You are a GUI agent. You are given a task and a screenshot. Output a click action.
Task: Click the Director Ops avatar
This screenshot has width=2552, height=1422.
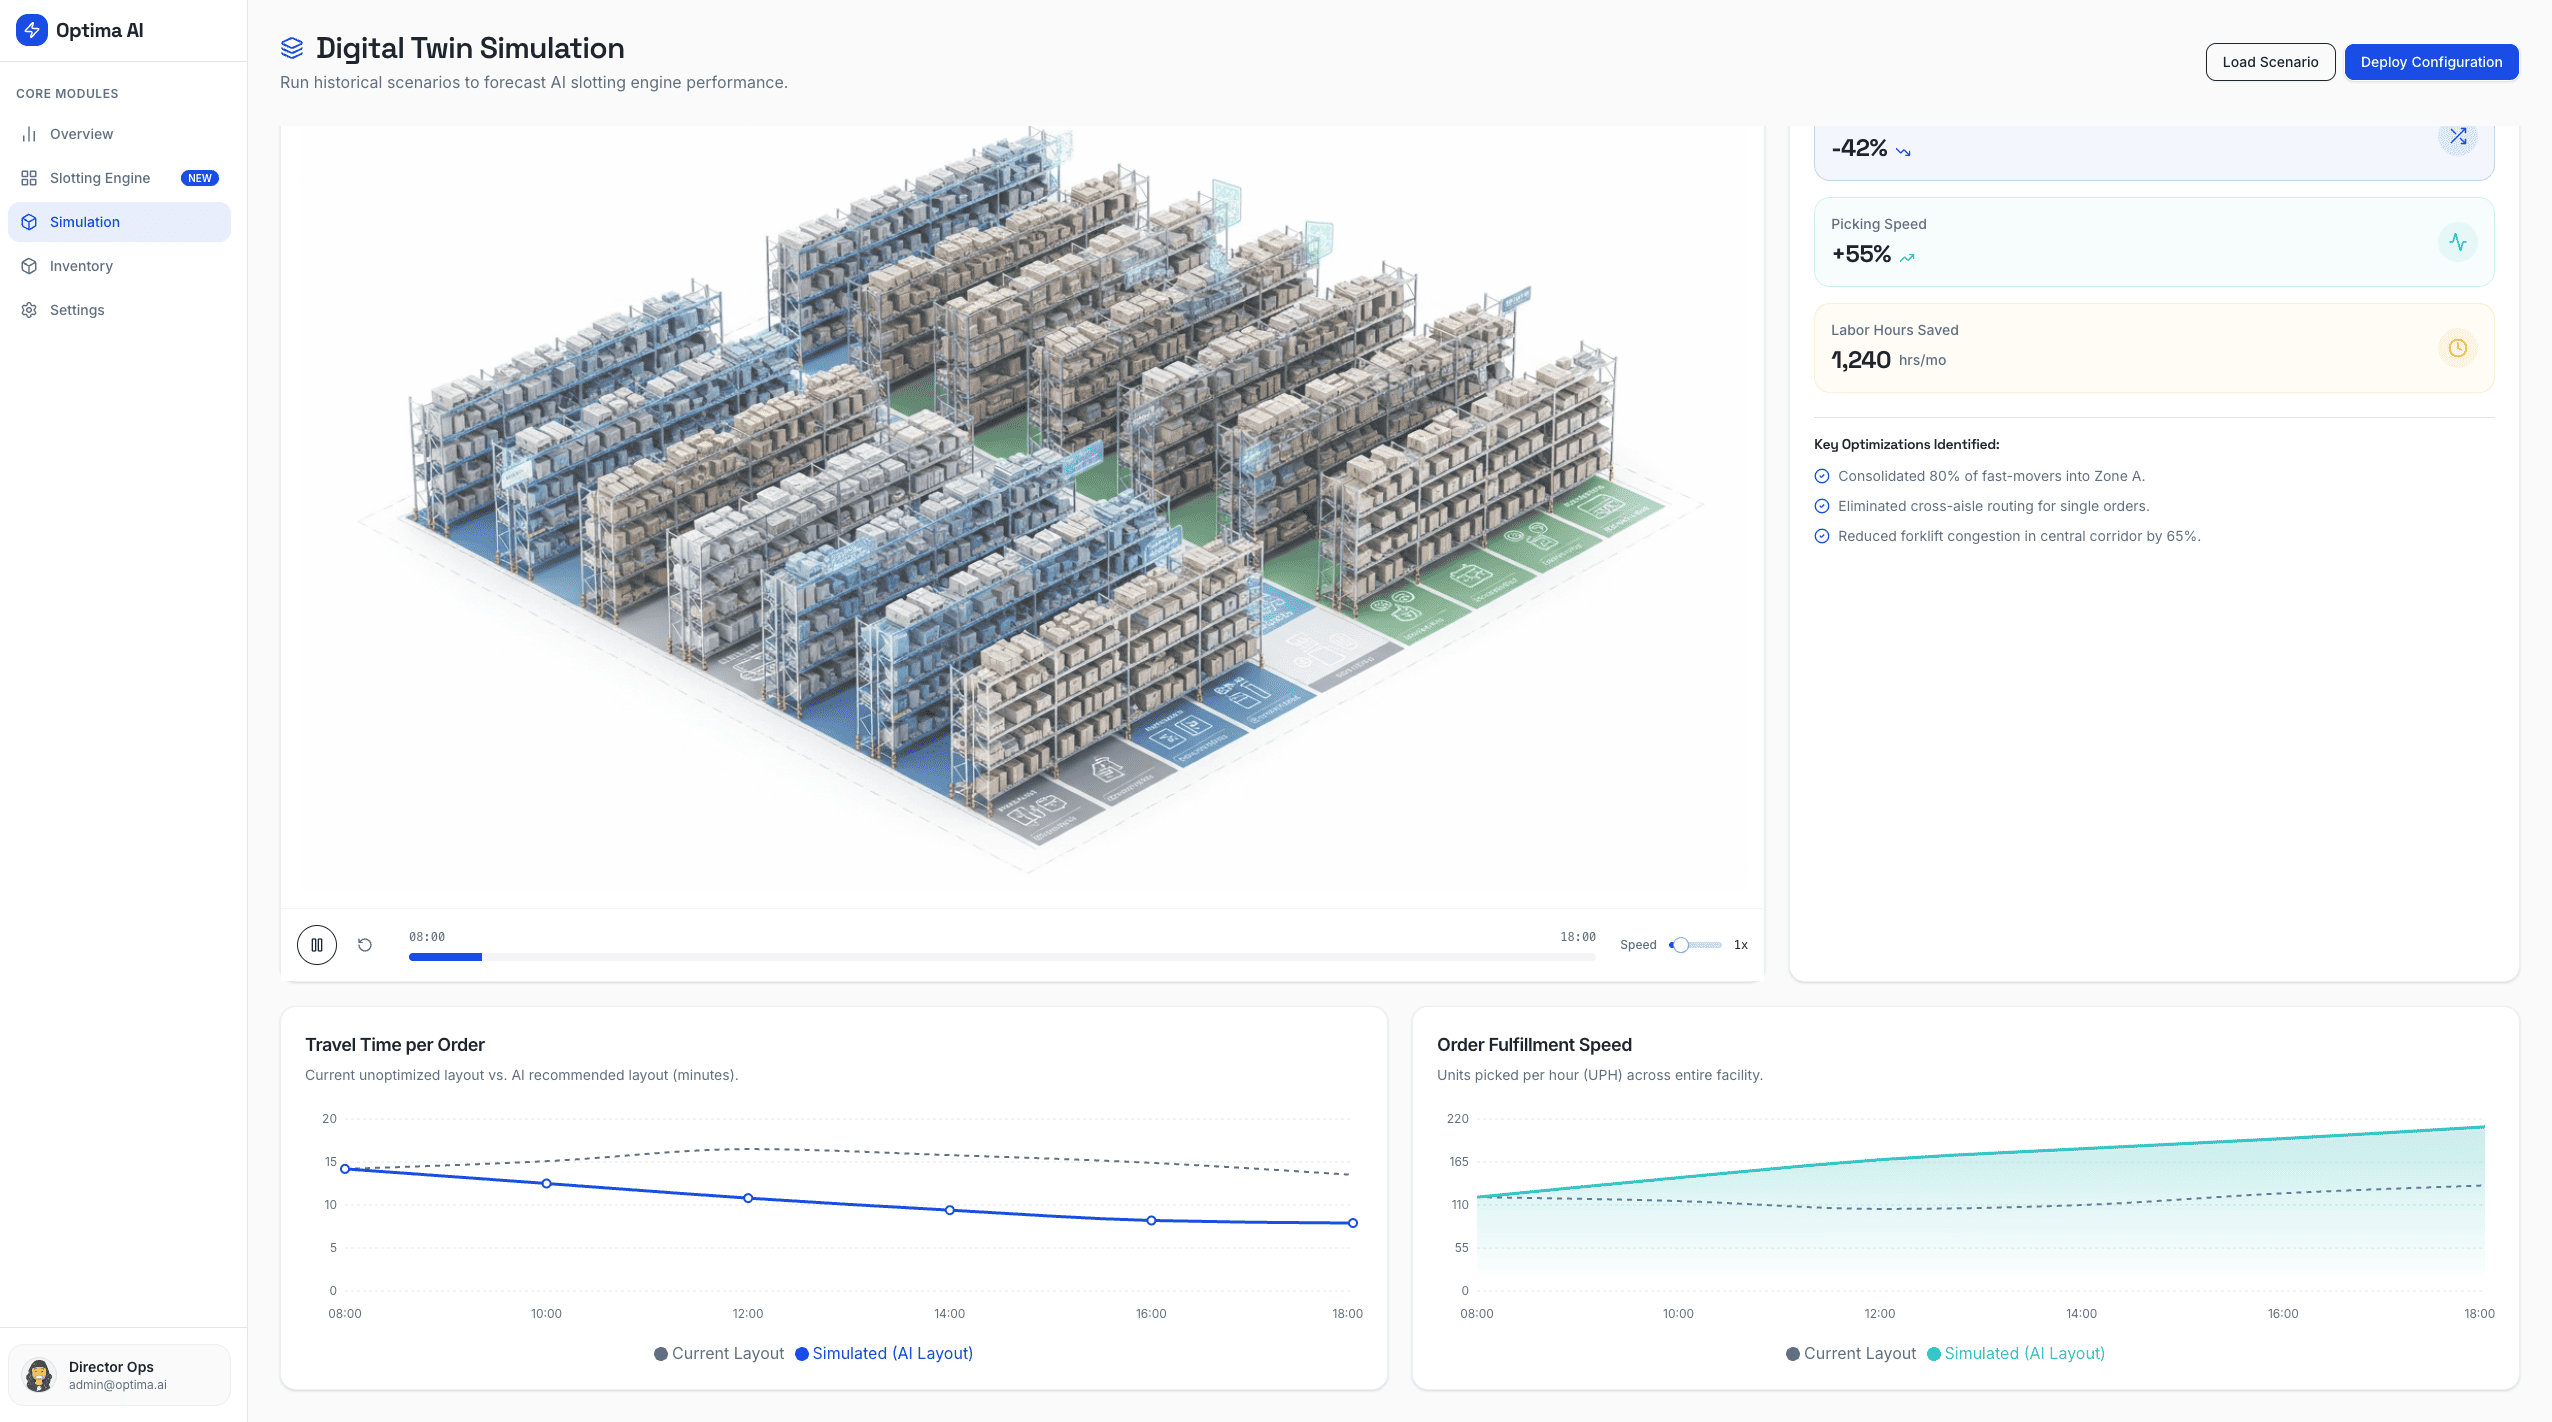pos(39,1375)
